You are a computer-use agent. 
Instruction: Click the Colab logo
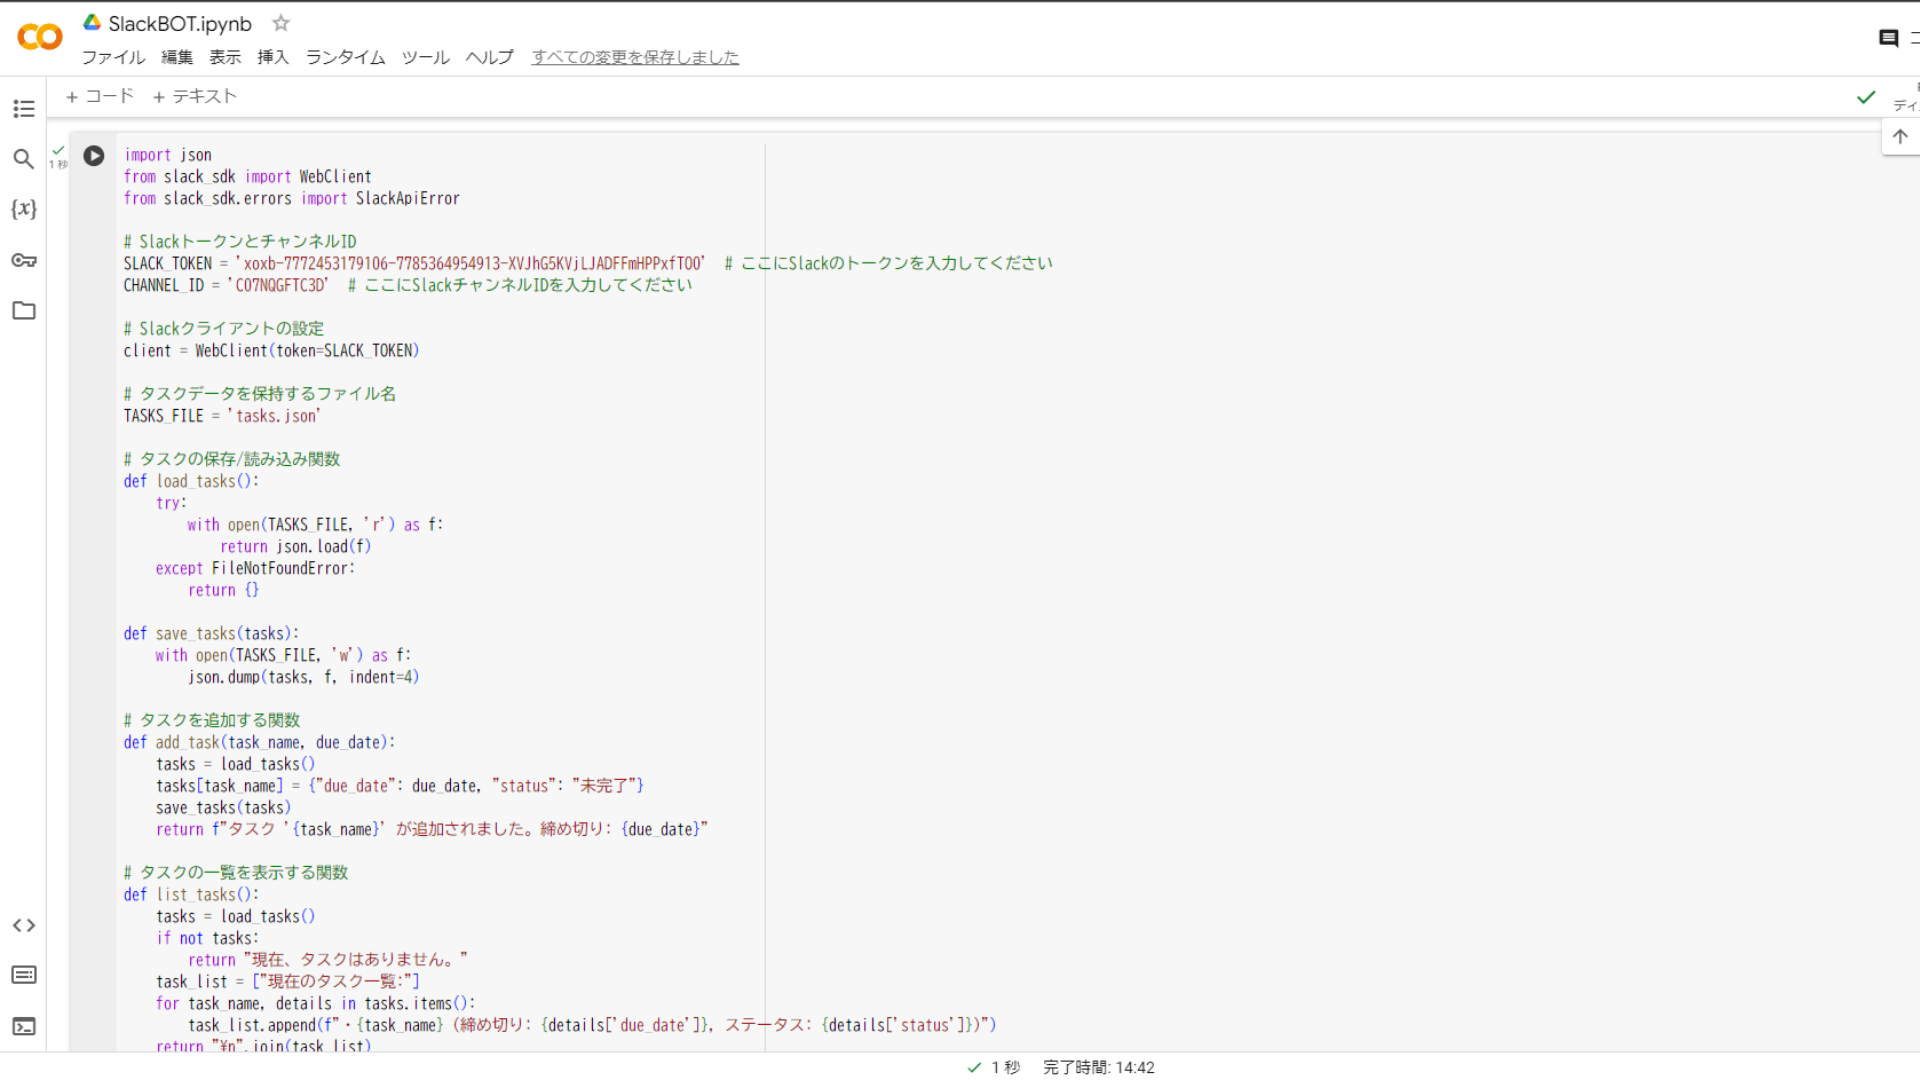click(x=40, y=37)
